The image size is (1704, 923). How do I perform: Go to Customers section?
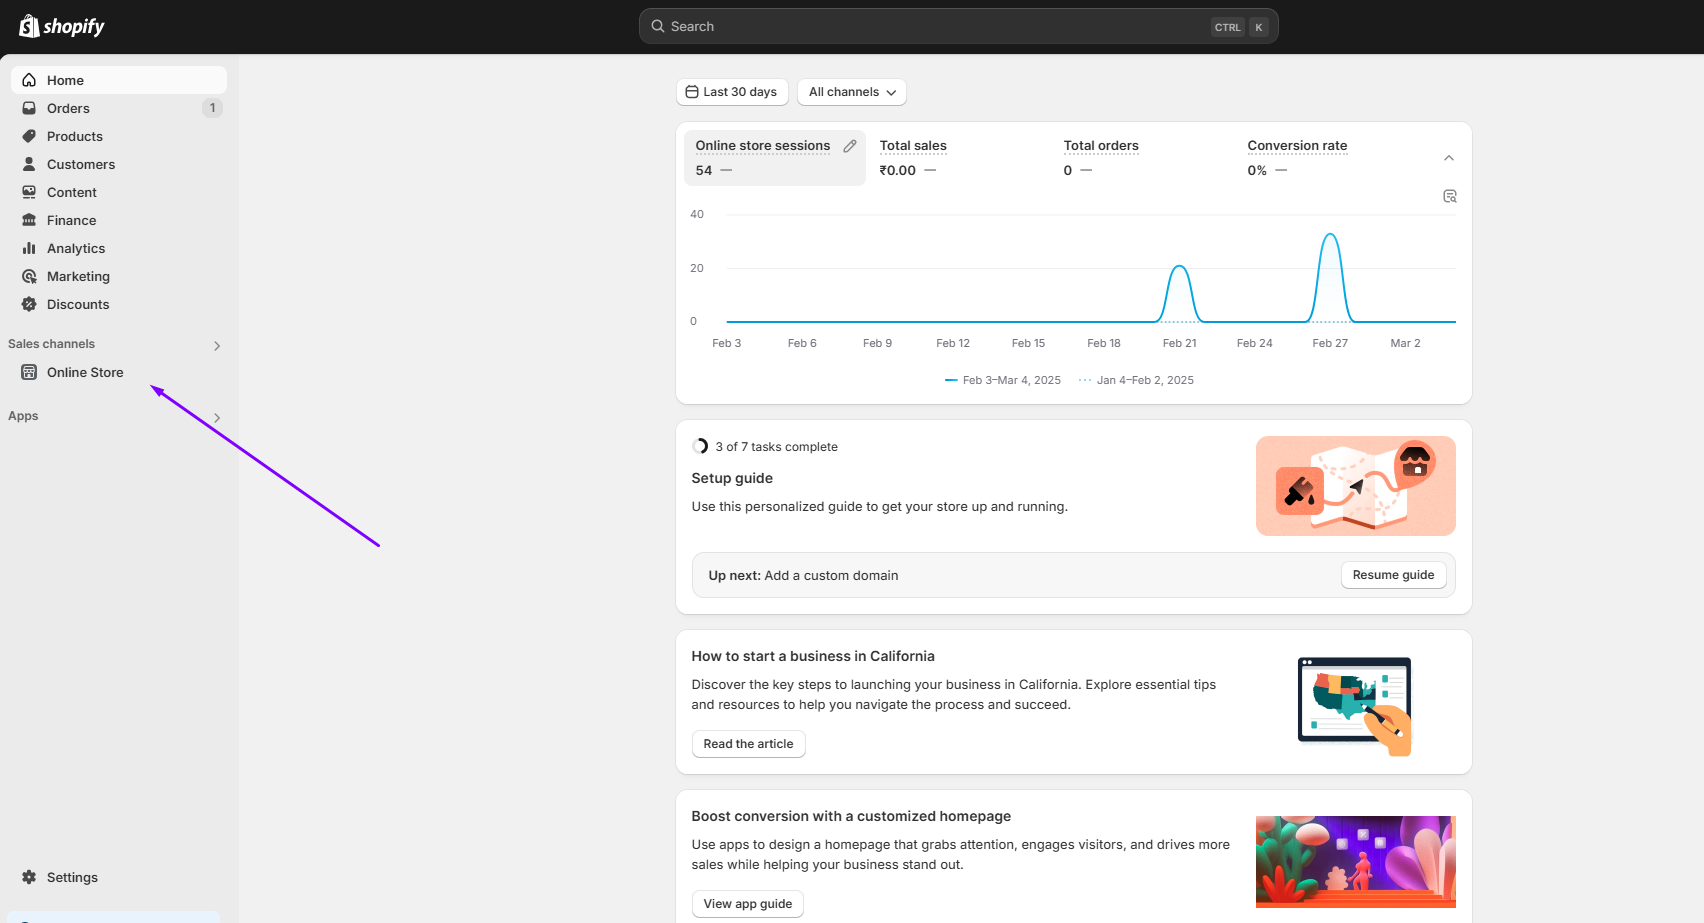pos(119,164)
